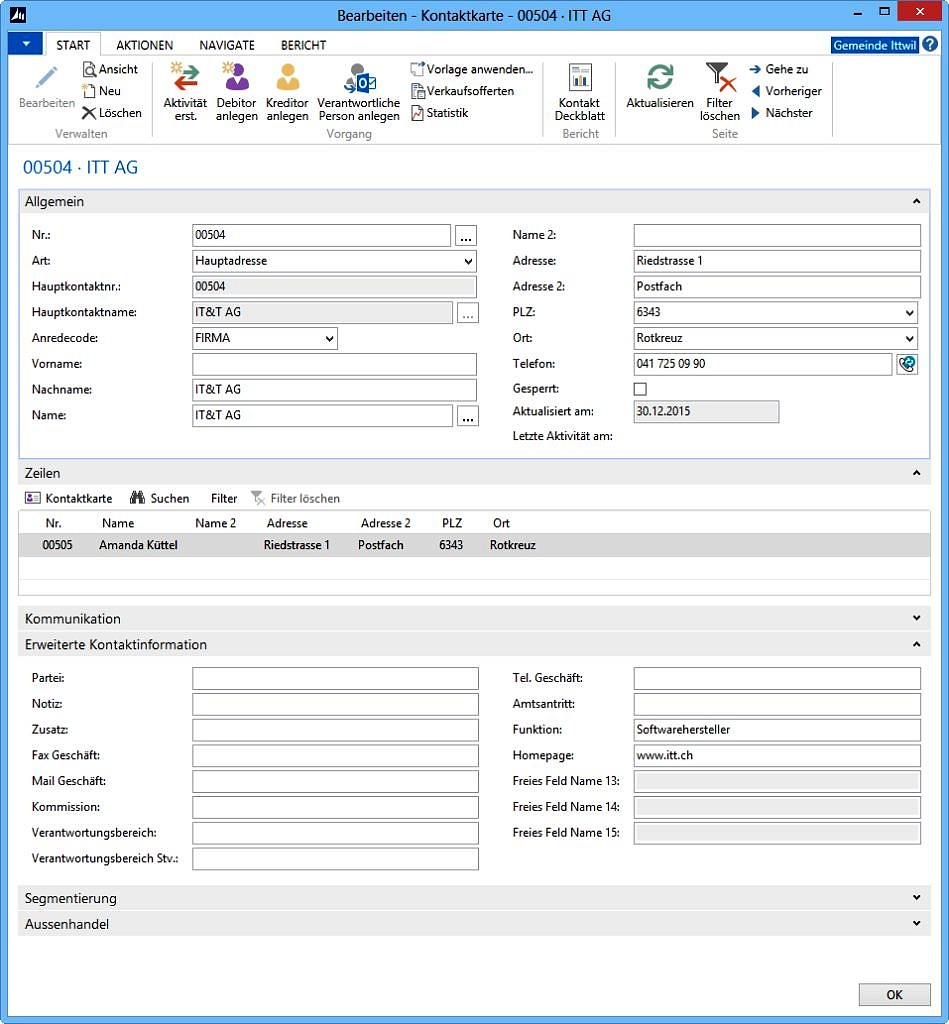Create a new record with Neu

102,91
